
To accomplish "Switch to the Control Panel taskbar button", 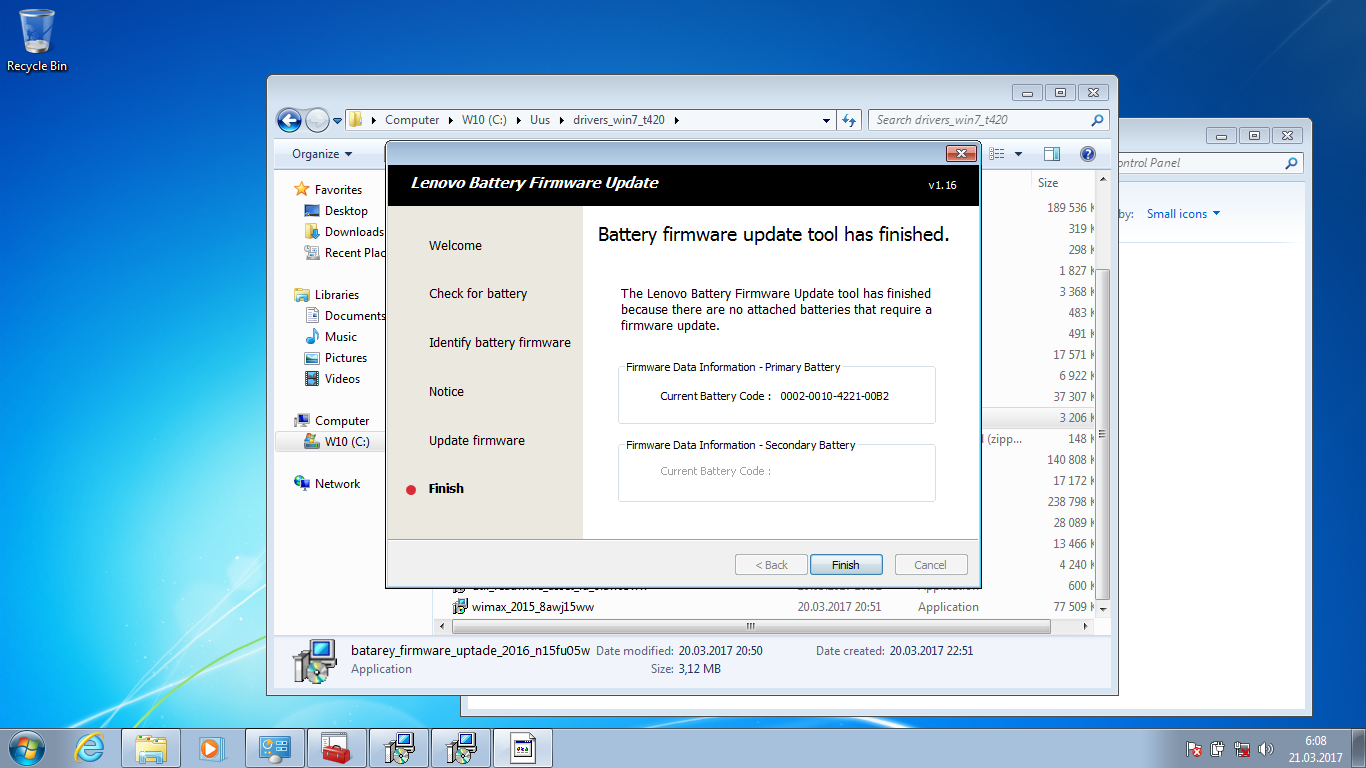I will tap(273, 748).
